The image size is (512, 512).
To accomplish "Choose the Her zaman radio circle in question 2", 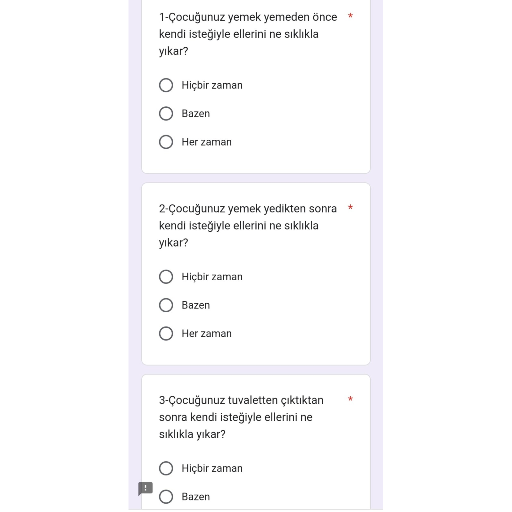I will 166,333.
